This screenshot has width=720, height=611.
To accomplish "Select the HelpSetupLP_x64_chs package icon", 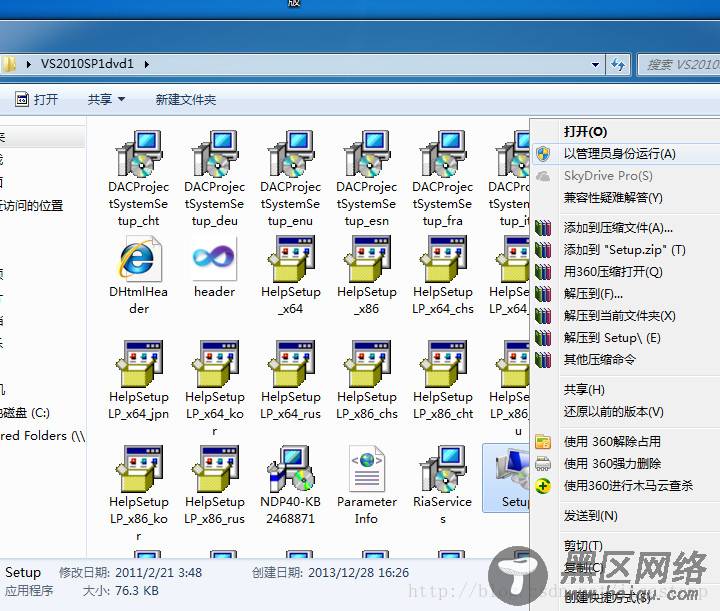I will pos(443,259).
